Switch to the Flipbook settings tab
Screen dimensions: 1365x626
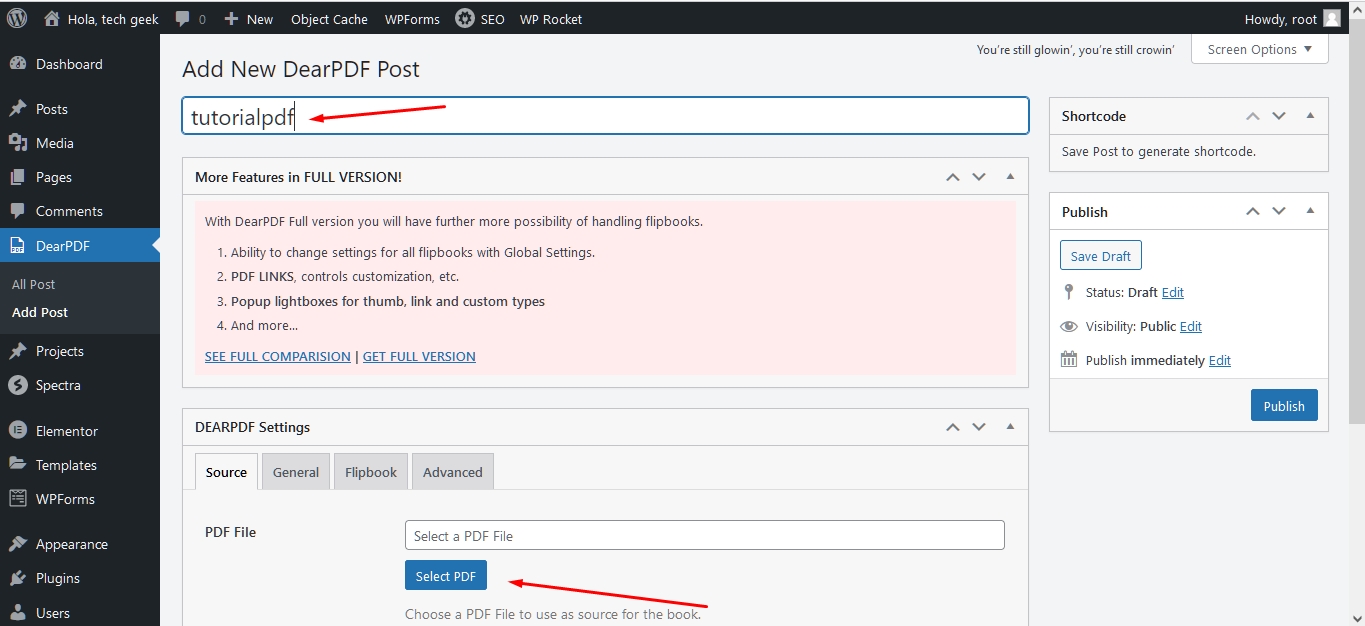pos(371,472)
